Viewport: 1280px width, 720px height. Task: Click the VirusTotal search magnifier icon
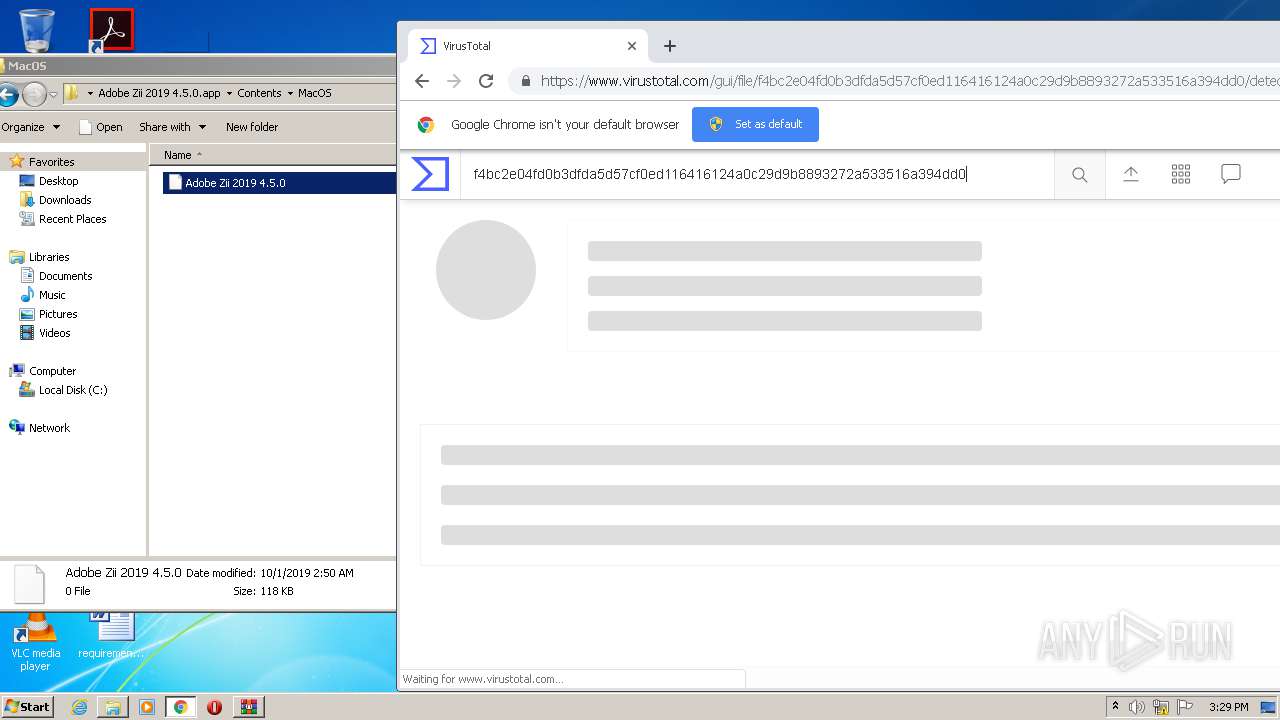click(1079, 174)
